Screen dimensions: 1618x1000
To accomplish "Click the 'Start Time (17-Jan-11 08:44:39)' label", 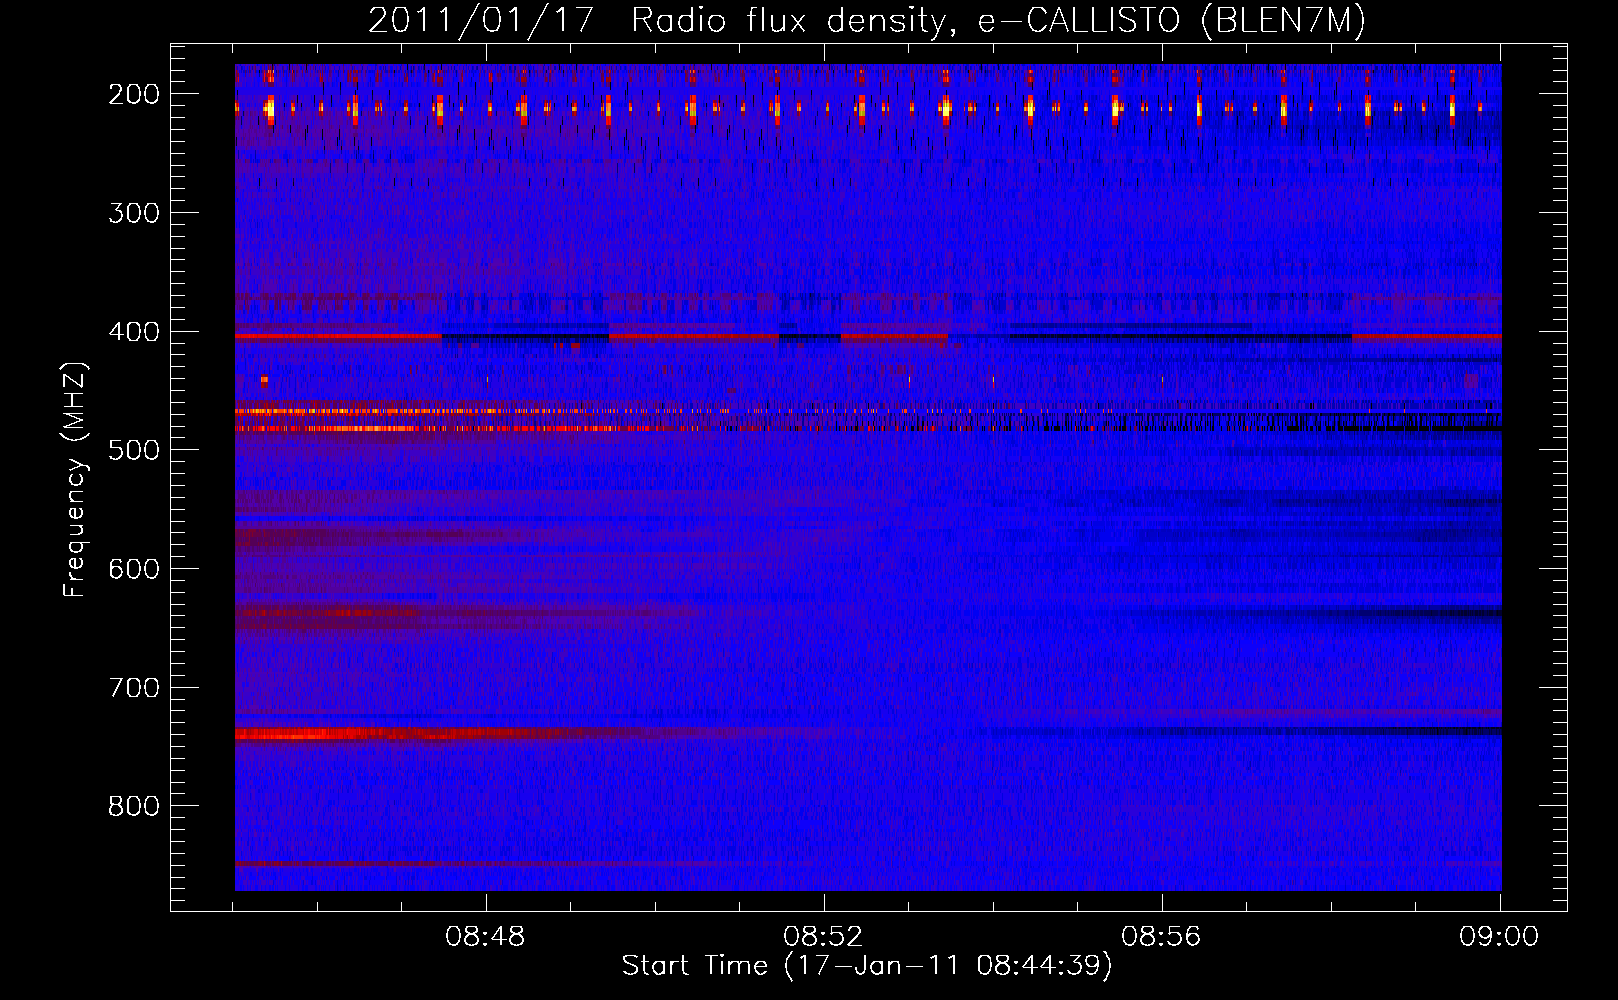I will tap(867, 966).
